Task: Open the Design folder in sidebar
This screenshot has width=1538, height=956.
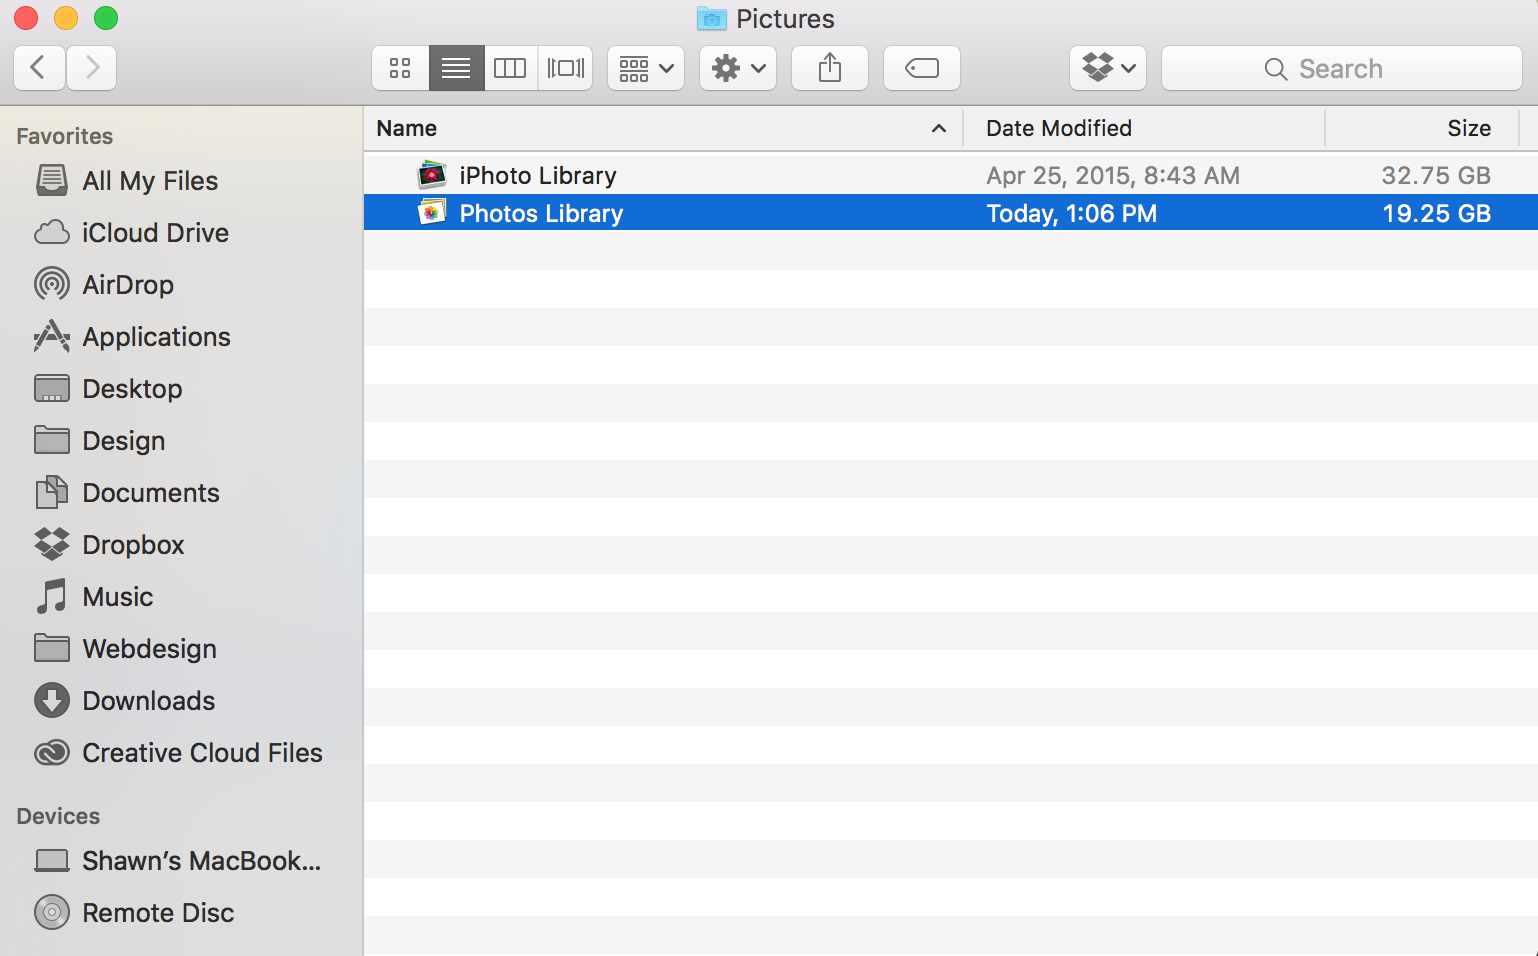Action: click(x=124, y=441)
